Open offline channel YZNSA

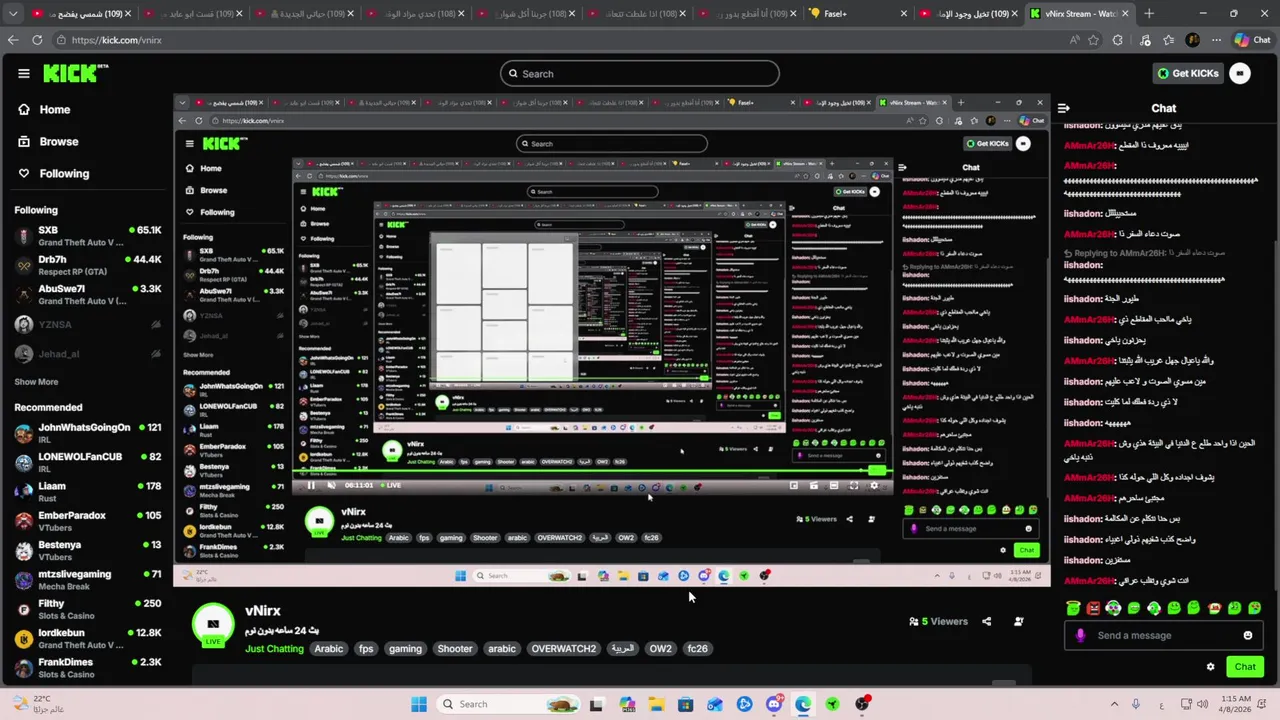coord(88,324)
